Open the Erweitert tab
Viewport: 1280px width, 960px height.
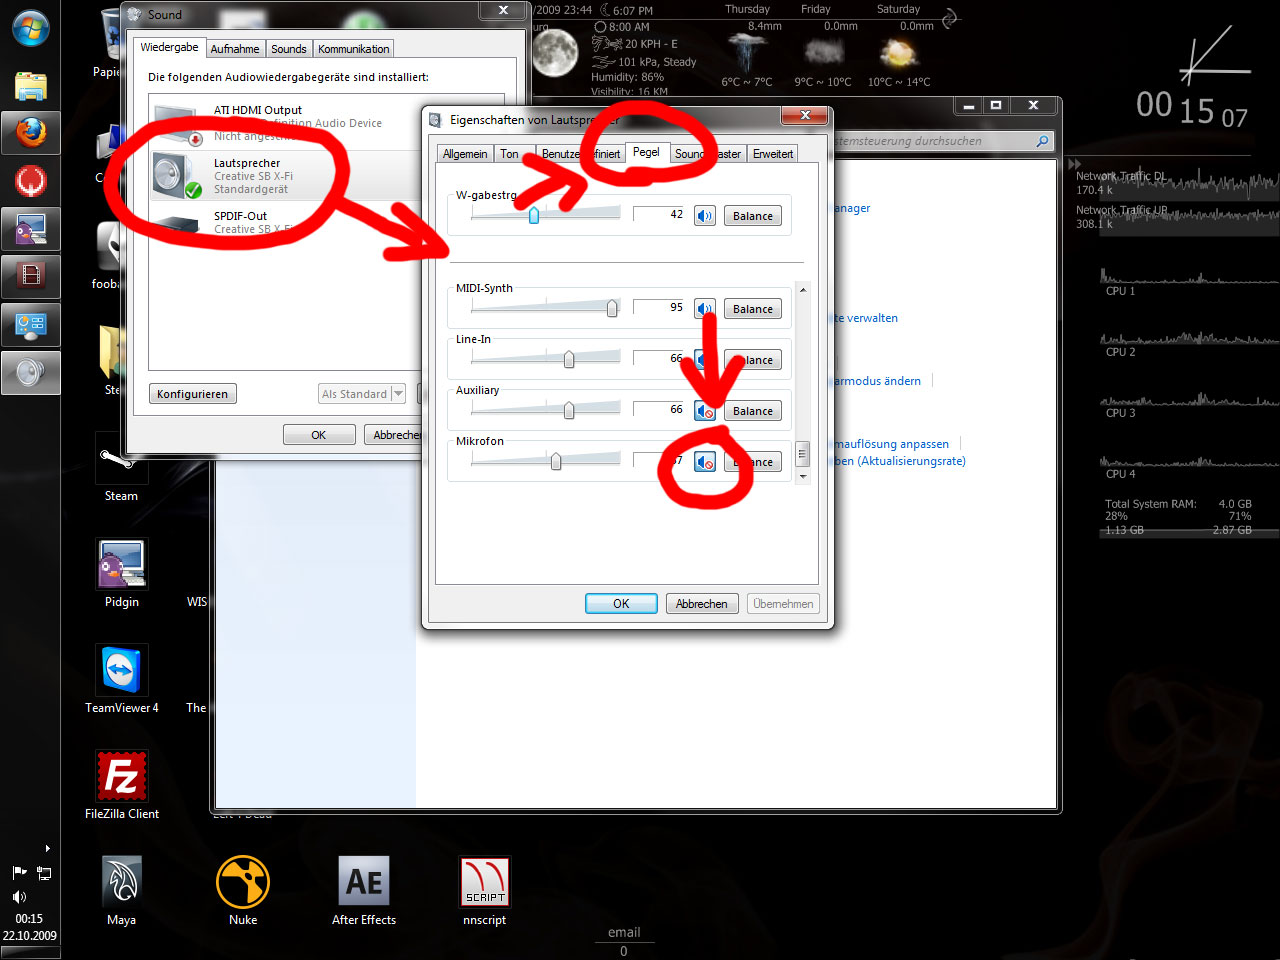coord(773,154)
